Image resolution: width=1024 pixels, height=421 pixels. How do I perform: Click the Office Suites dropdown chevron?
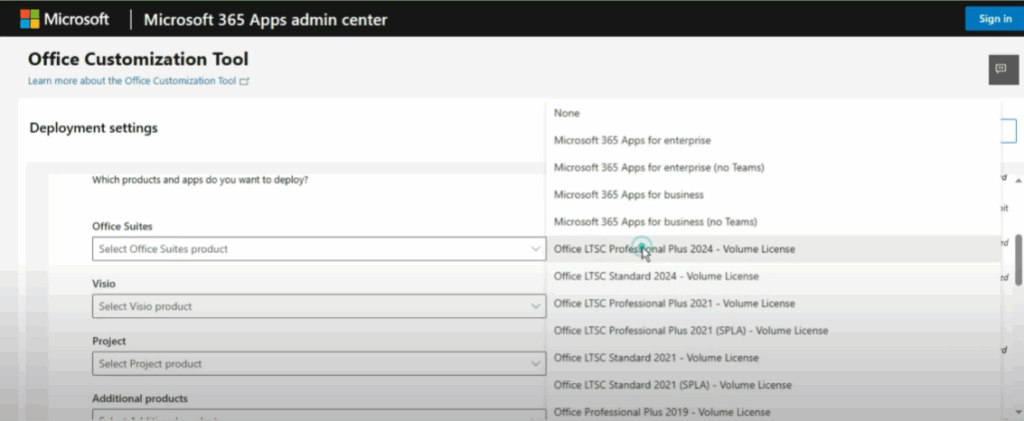(x=536, y=249)
